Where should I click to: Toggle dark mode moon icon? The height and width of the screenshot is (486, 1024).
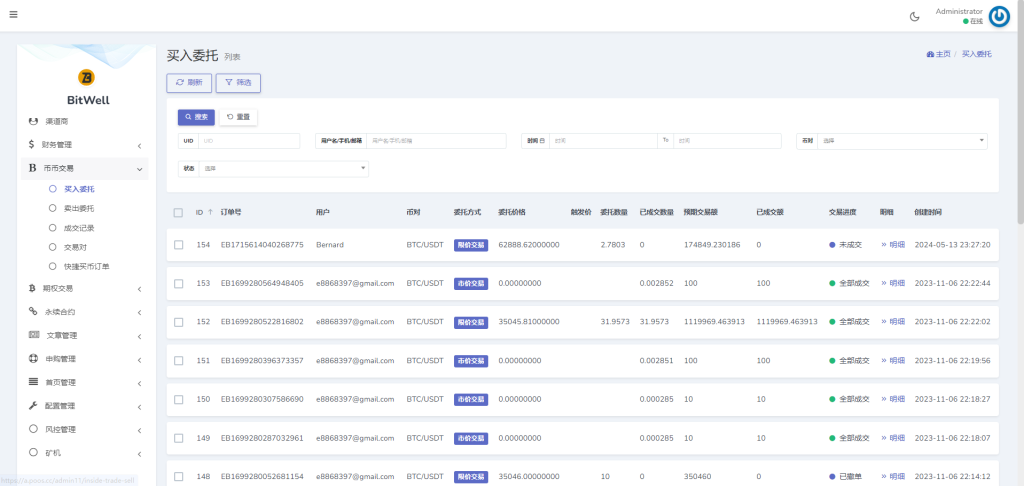[x=914, y=16]
